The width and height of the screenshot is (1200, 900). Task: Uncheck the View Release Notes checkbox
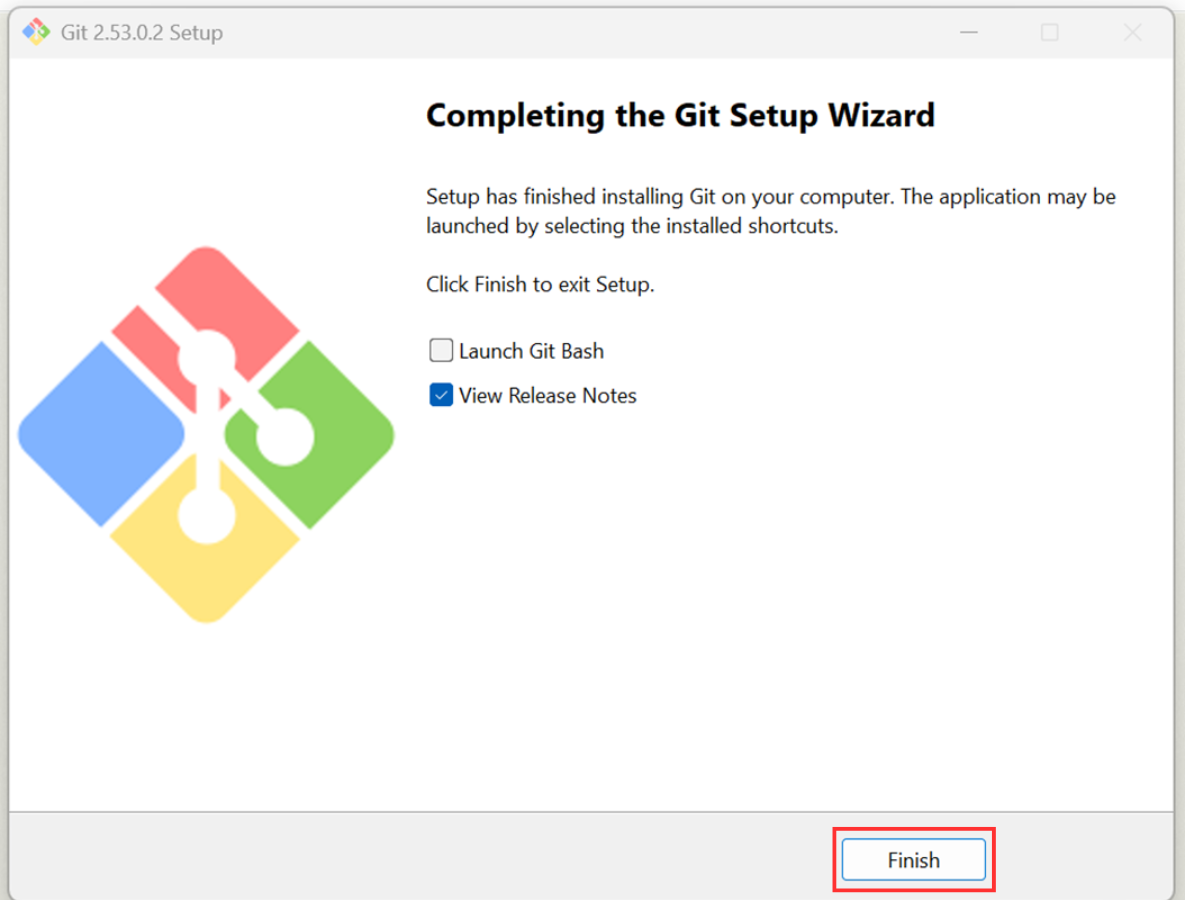click(x=441, y=396)
